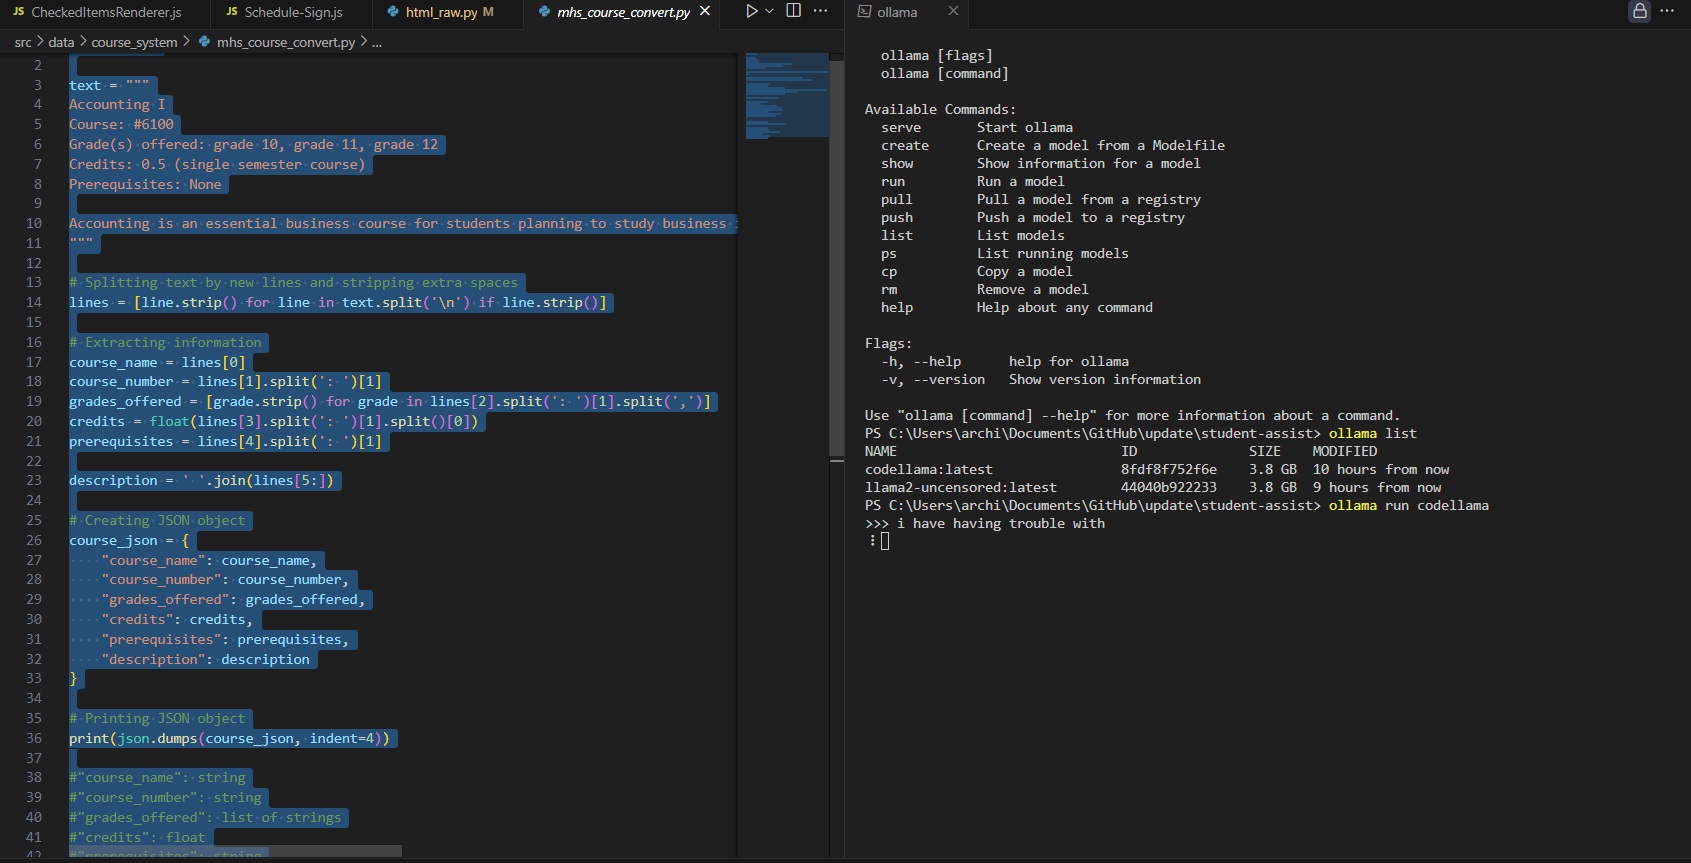Close the mhs_course_convert.py tab

pos(705,11)
